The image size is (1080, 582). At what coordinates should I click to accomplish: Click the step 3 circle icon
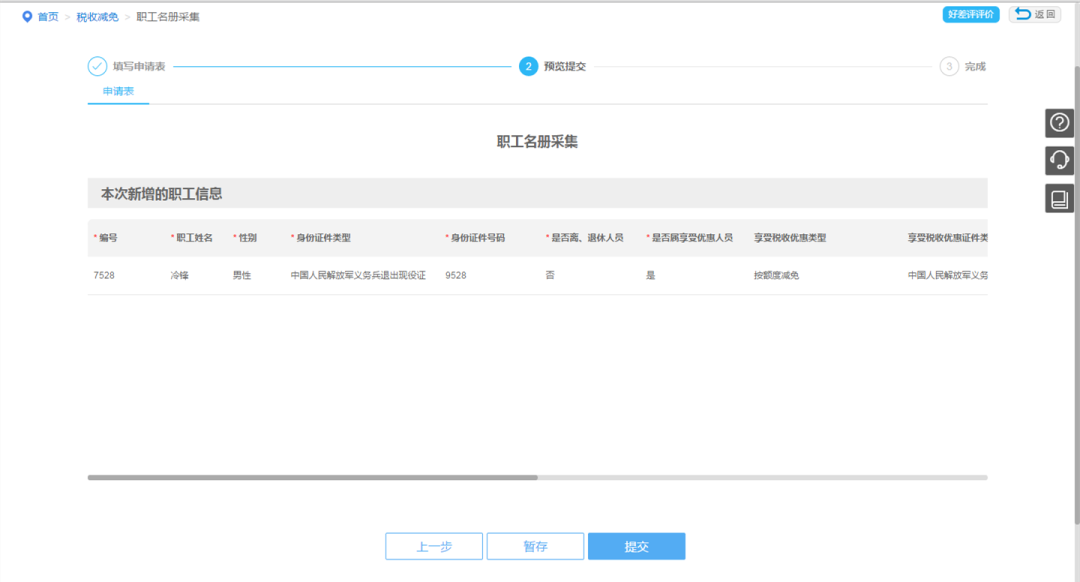pos(949,66)
